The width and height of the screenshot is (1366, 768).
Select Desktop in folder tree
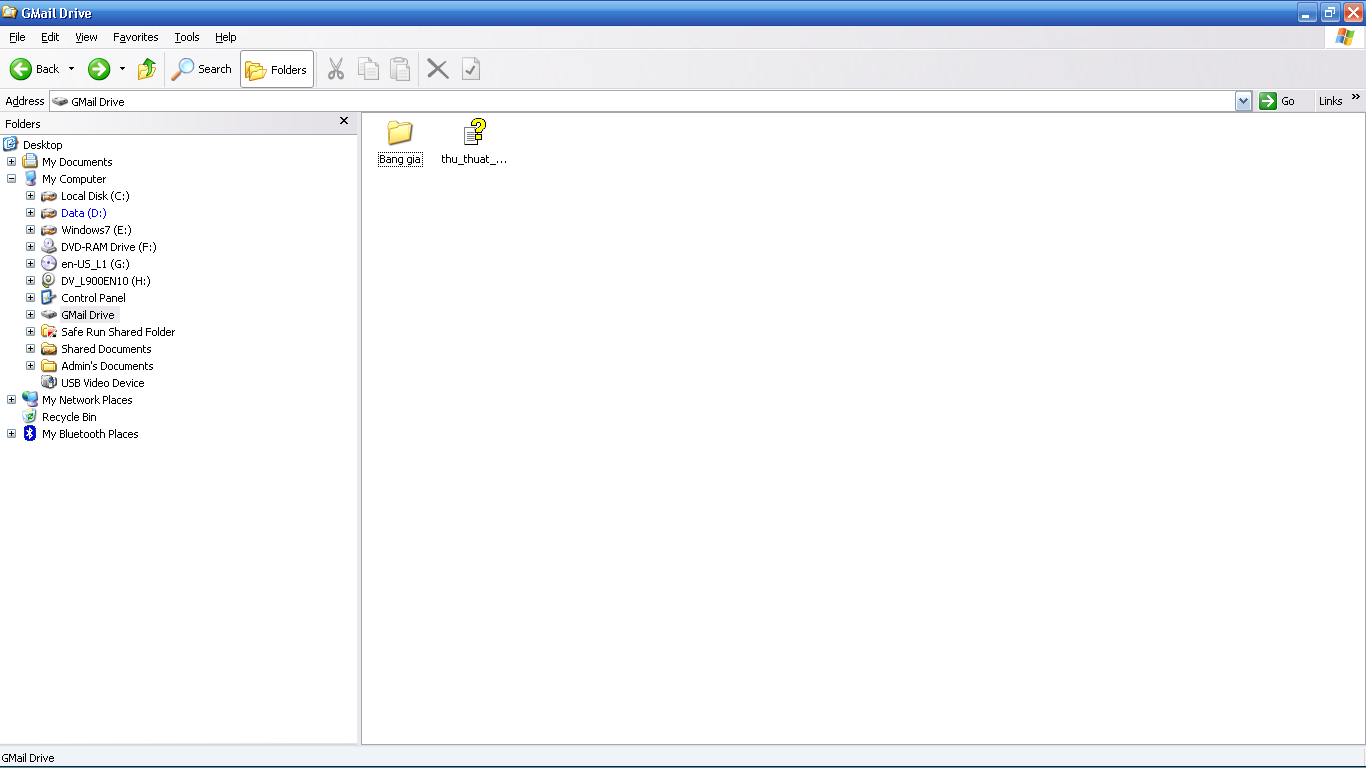(x=42, y=145)
